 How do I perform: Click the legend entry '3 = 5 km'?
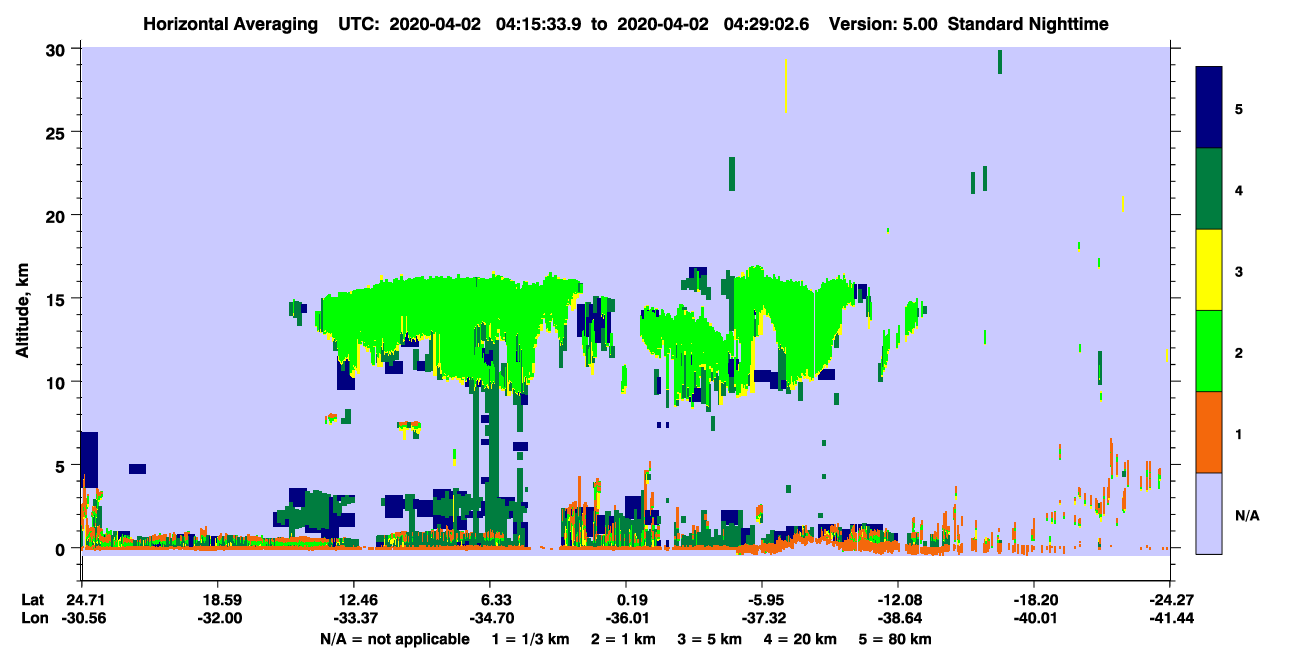point(709,639)
